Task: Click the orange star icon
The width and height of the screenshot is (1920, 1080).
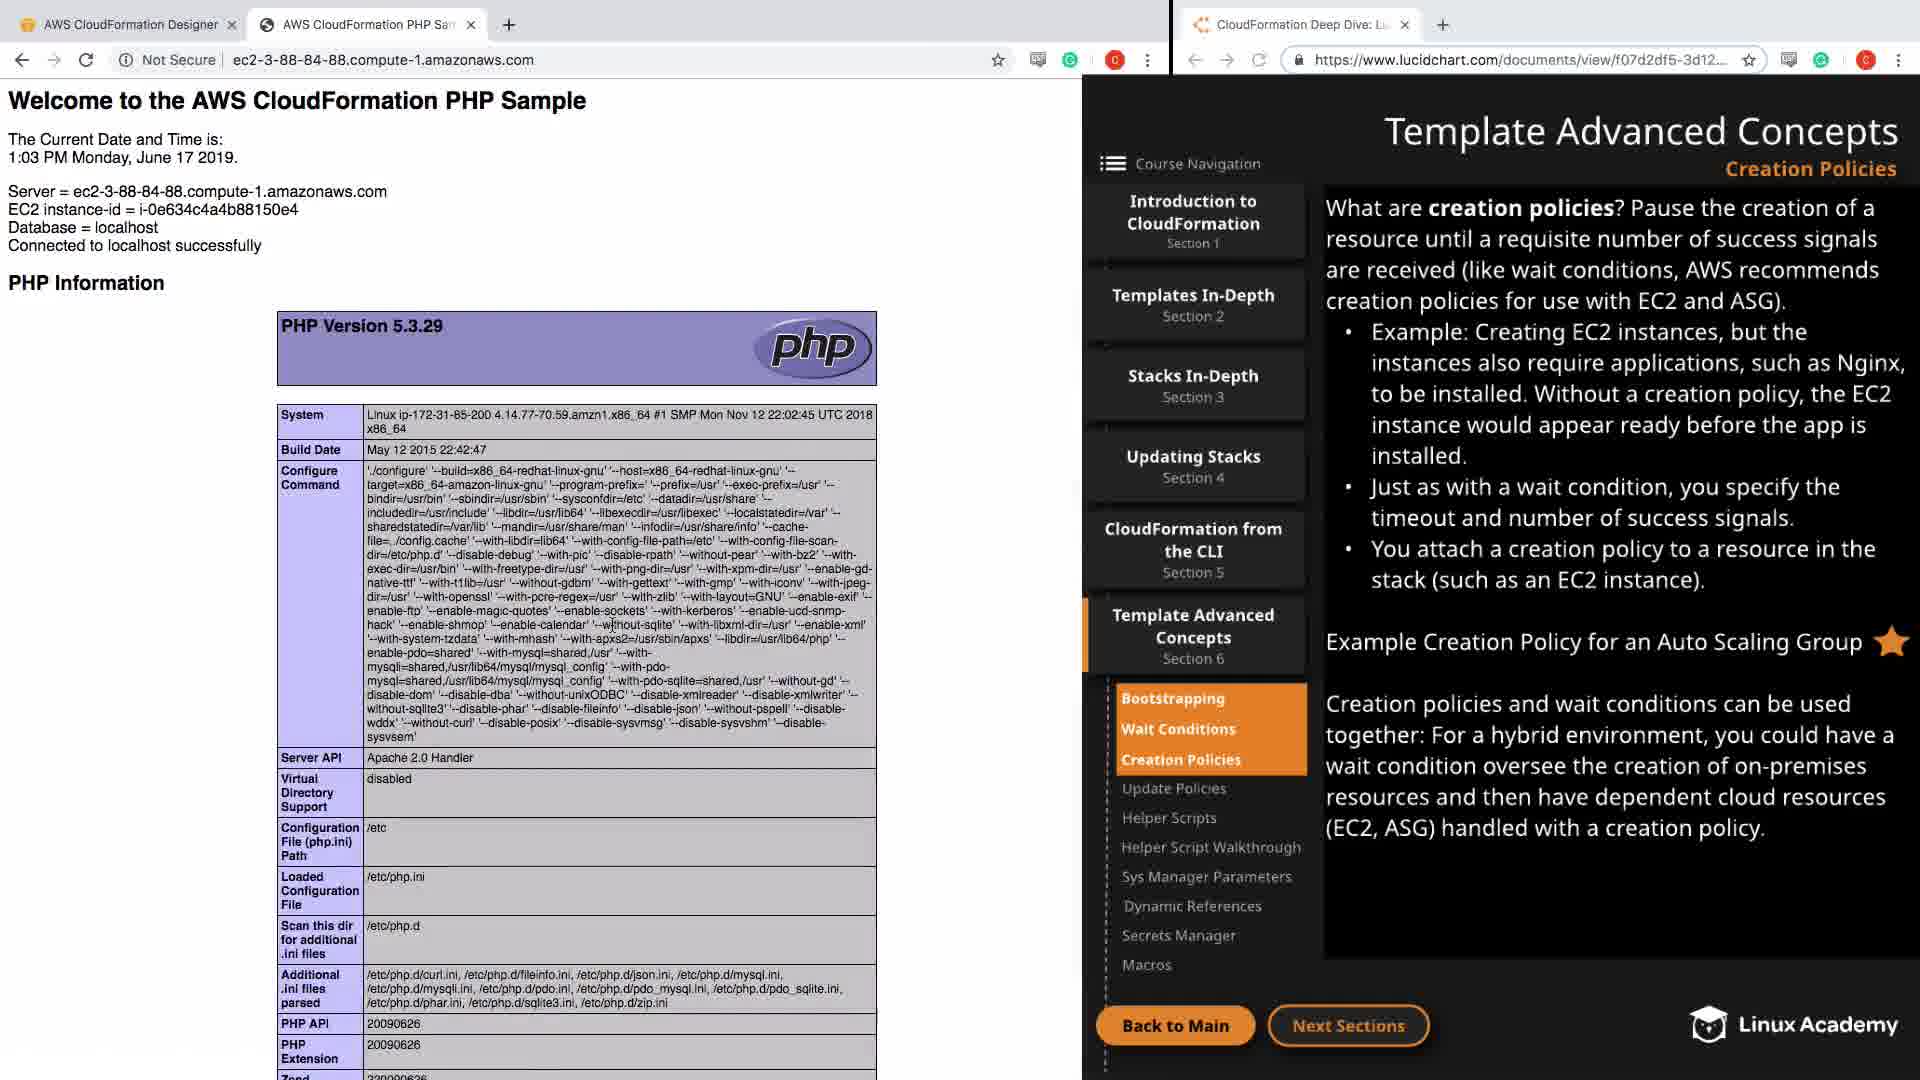Action: 1891,641
